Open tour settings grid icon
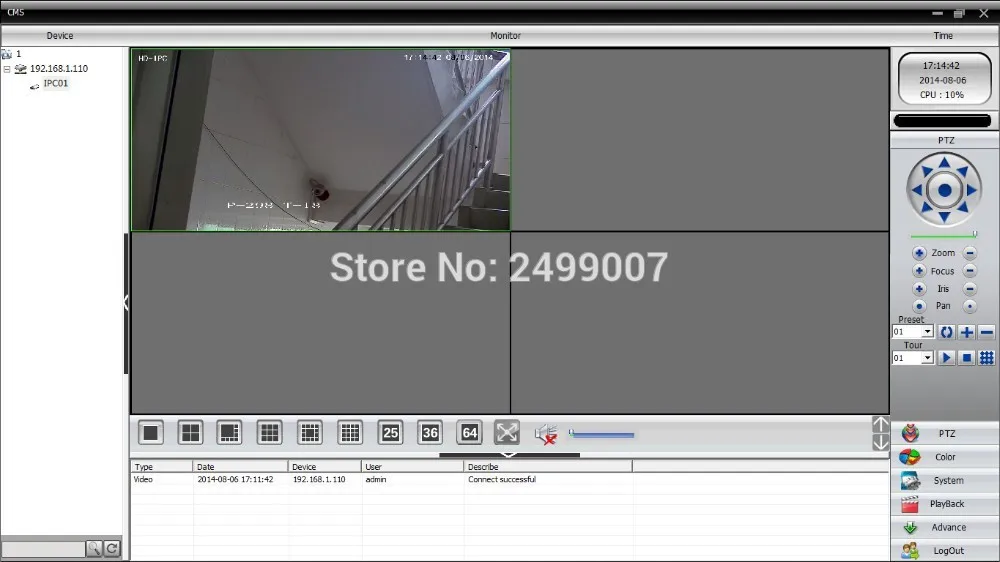 (987, 358)
